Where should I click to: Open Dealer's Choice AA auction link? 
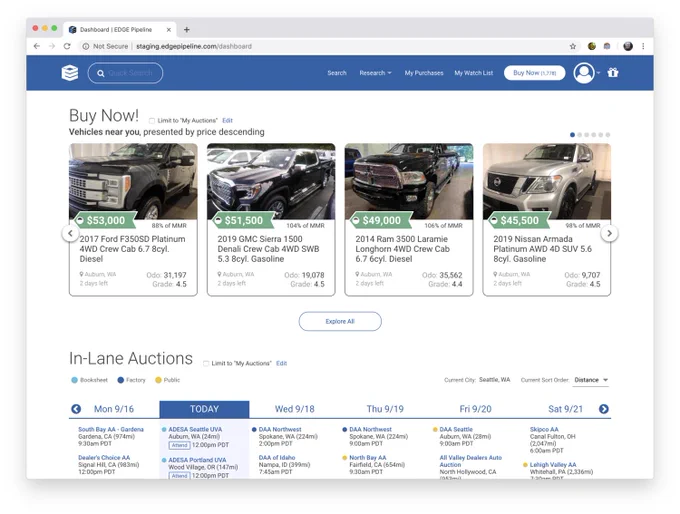(x=104, y=458)
